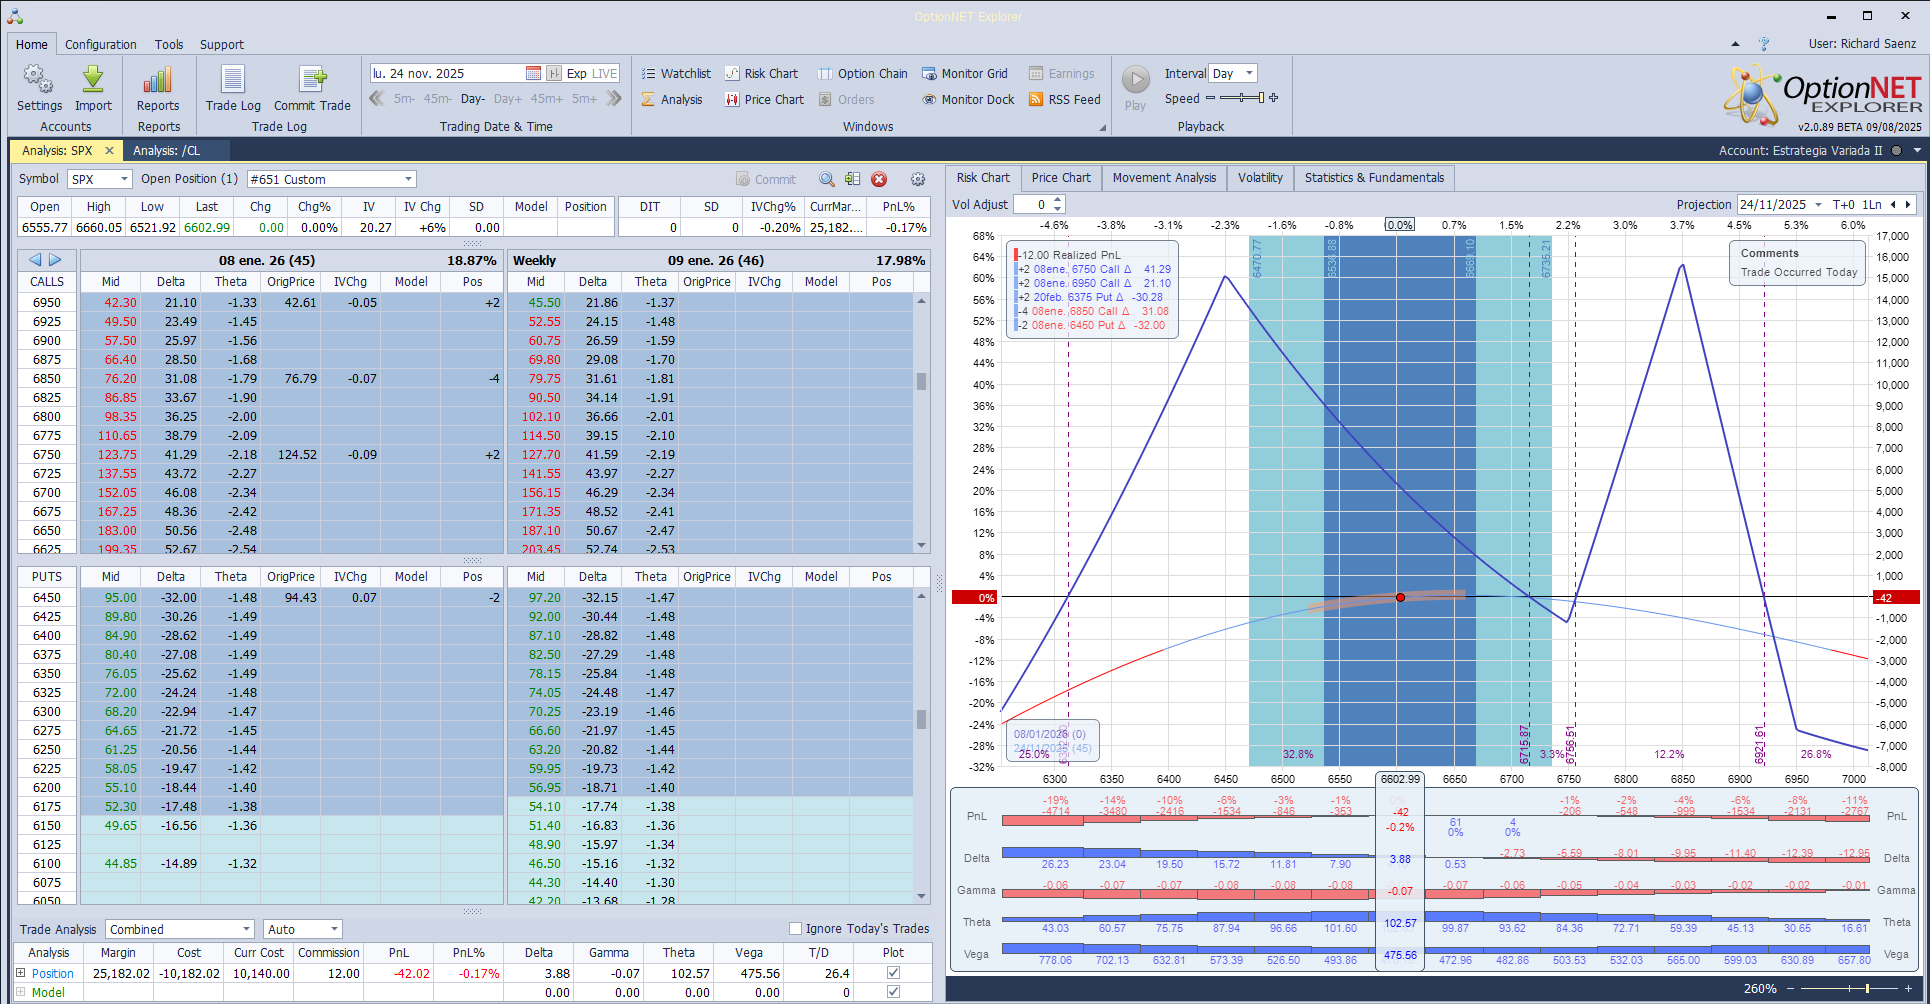Open the trading date calendar picker
Viewport: 1930px width, 1004px height.
coord(533,73)
